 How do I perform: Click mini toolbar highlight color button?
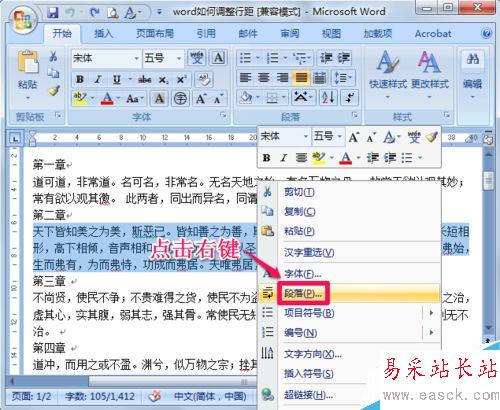coord(319,158)
